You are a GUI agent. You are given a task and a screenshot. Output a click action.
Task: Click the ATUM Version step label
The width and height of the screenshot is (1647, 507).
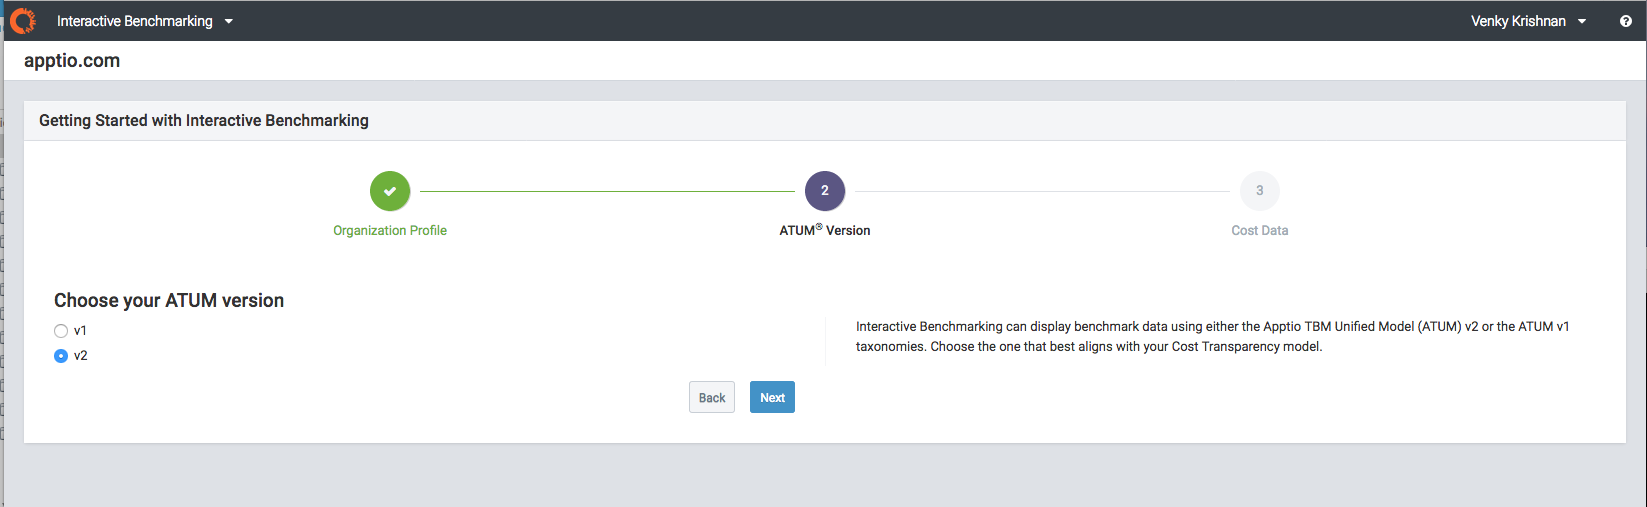click(825, 230)
